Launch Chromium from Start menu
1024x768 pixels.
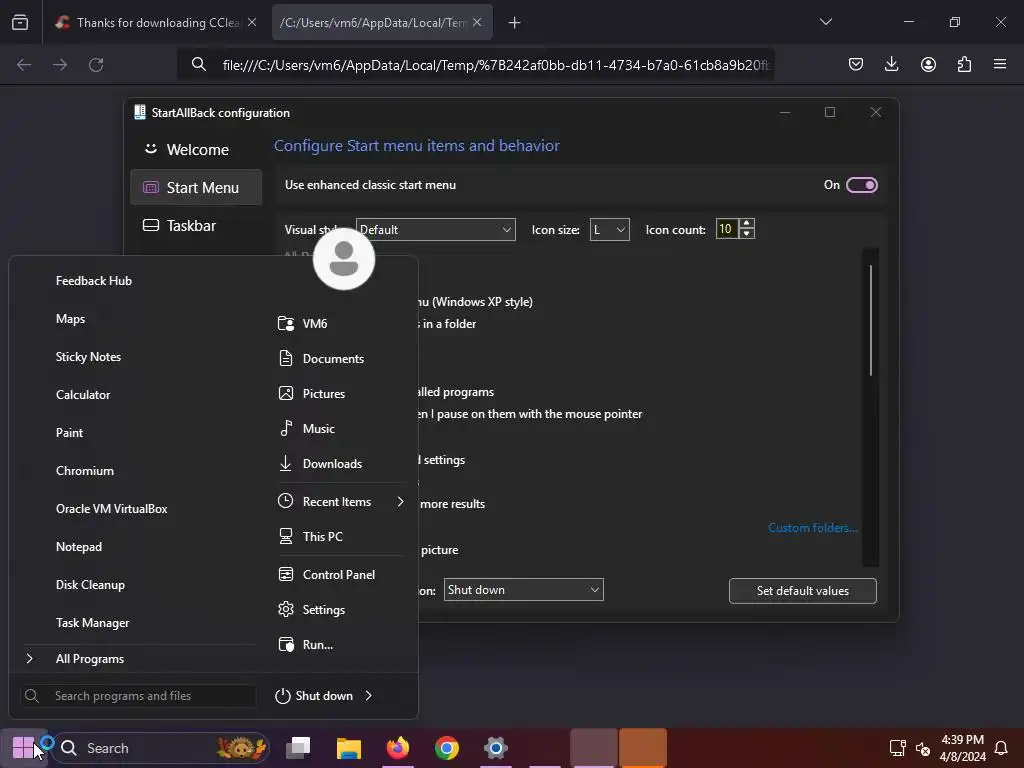click(84, 471)
